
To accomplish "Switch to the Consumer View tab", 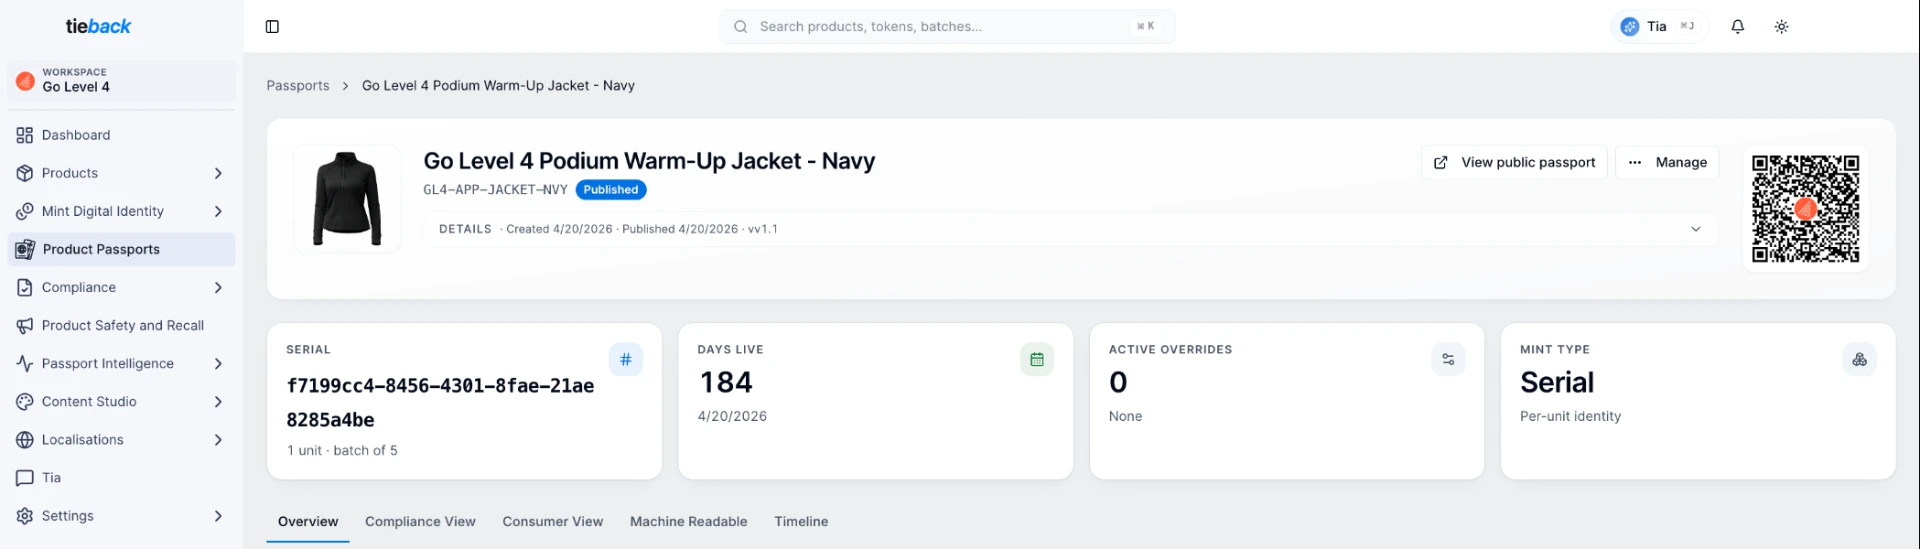I will coord(553,522).
